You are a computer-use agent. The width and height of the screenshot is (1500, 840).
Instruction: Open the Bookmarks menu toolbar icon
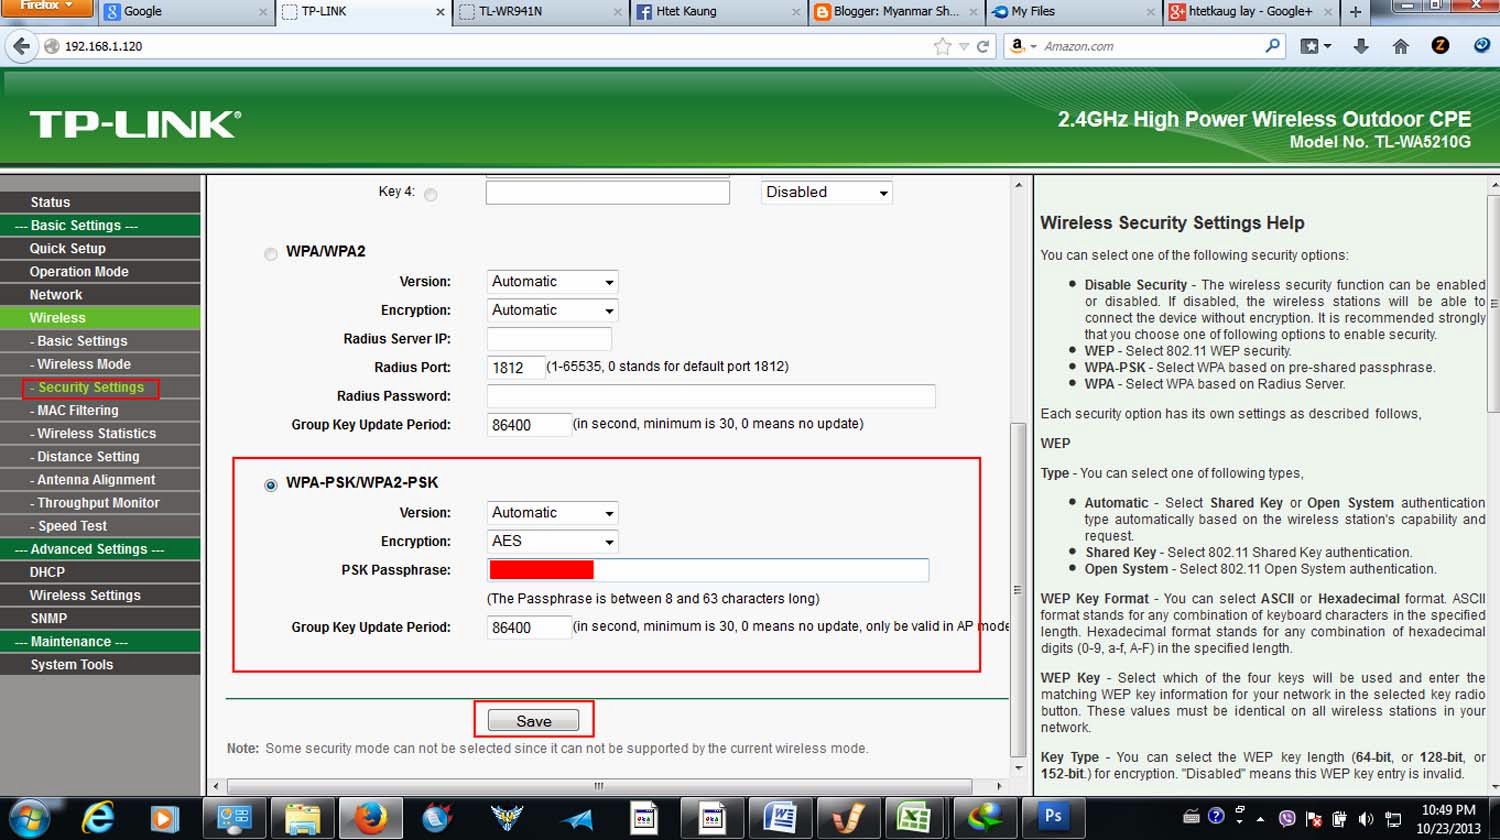(x=1315, y=46)
